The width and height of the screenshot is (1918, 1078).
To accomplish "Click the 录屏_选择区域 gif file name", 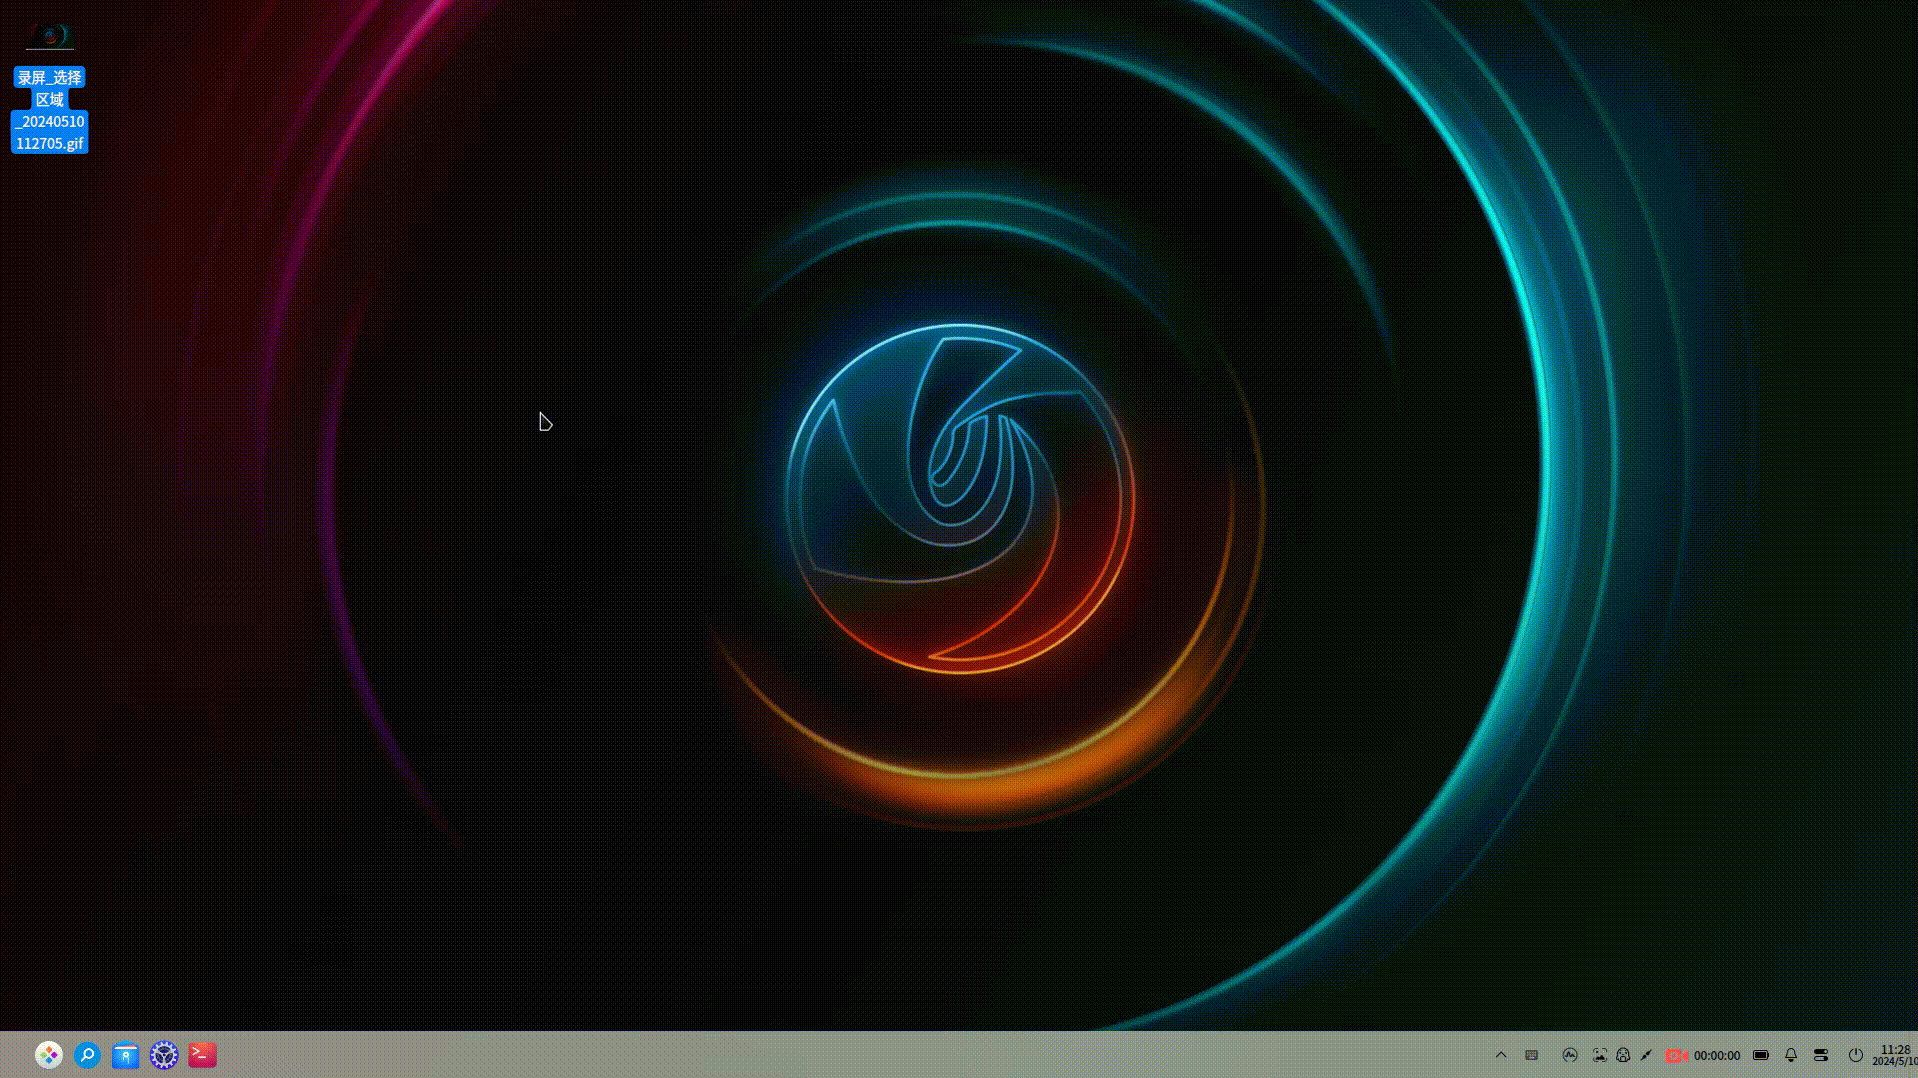I will pos(50,110).
